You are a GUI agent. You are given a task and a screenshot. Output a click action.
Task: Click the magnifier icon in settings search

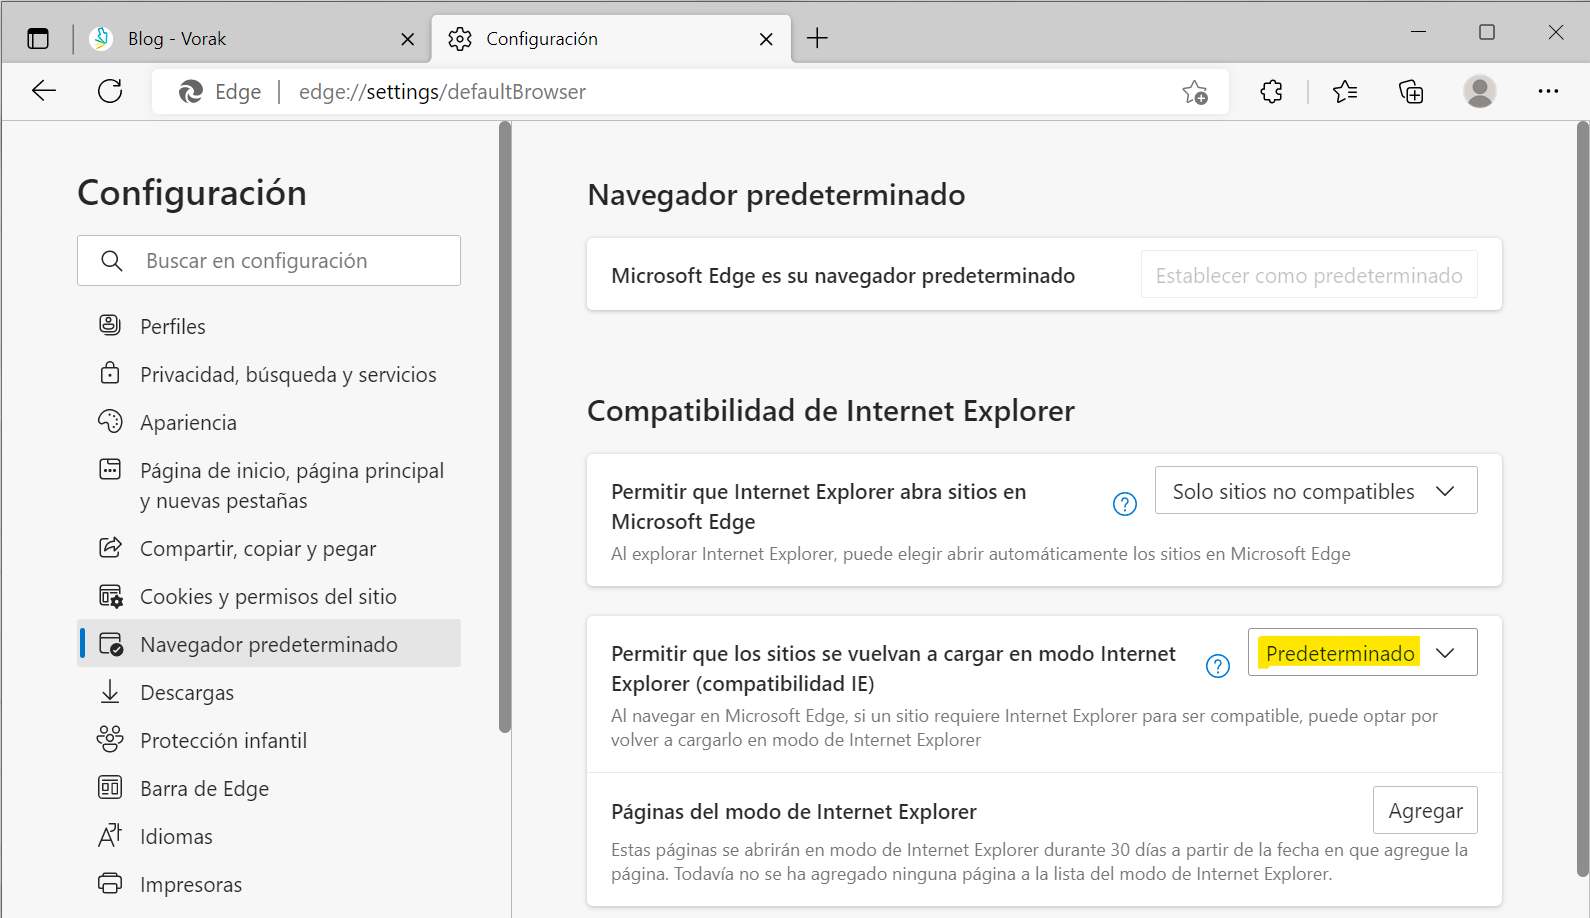coord(112,261)
